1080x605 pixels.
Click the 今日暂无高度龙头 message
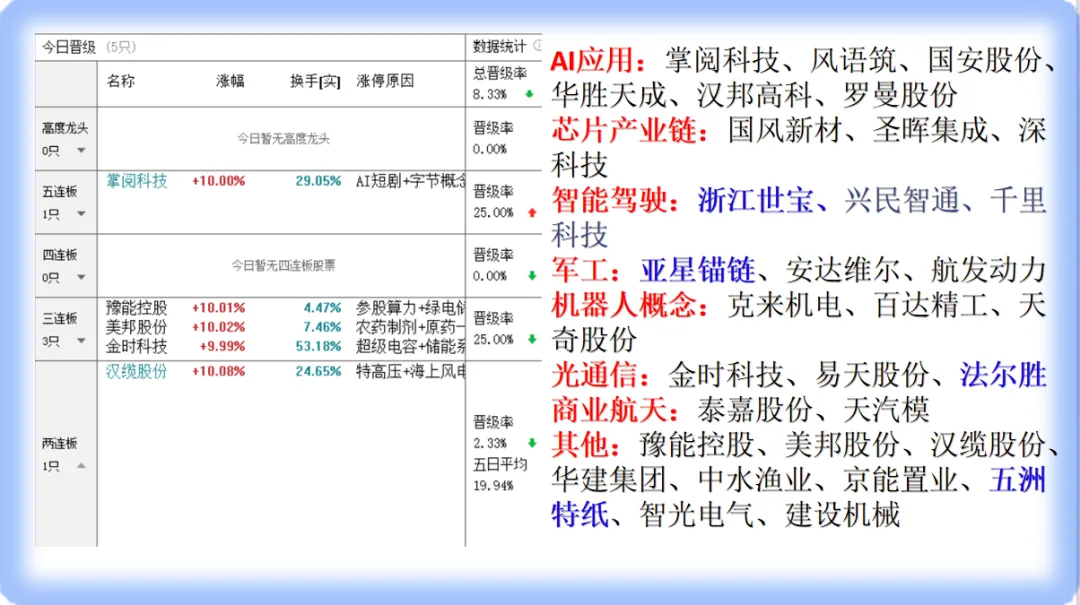click(283, 139)
